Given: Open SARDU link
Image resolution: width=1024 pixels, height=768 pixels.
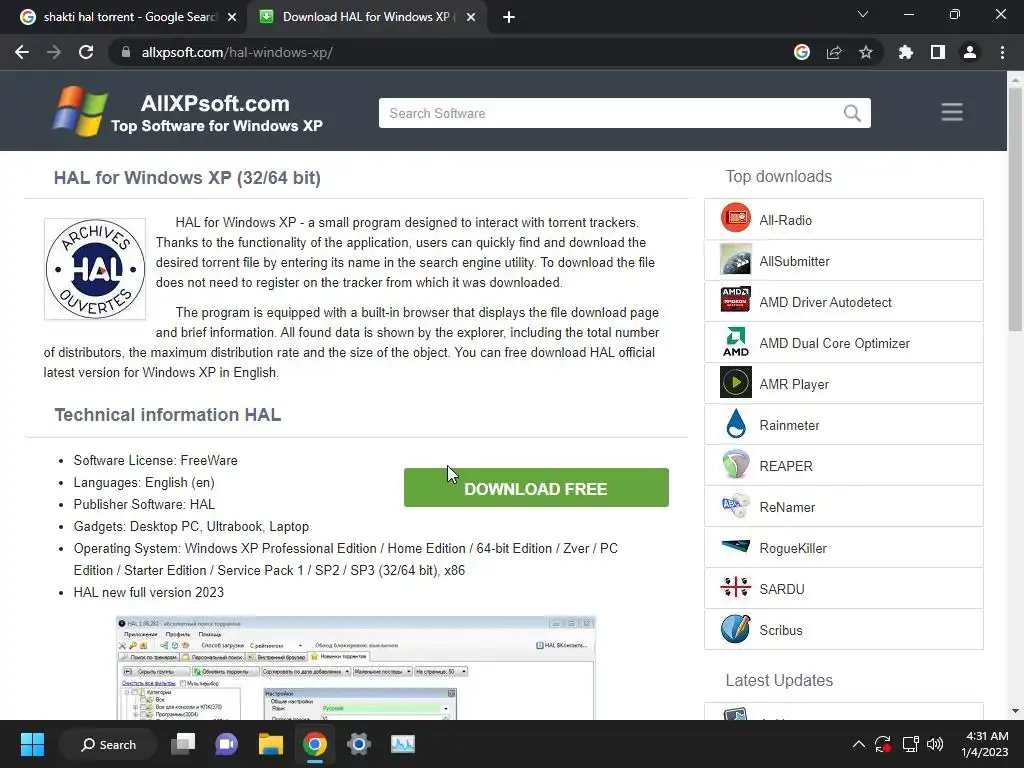Looking at the screenshot, I should click(x=782, y=589).
